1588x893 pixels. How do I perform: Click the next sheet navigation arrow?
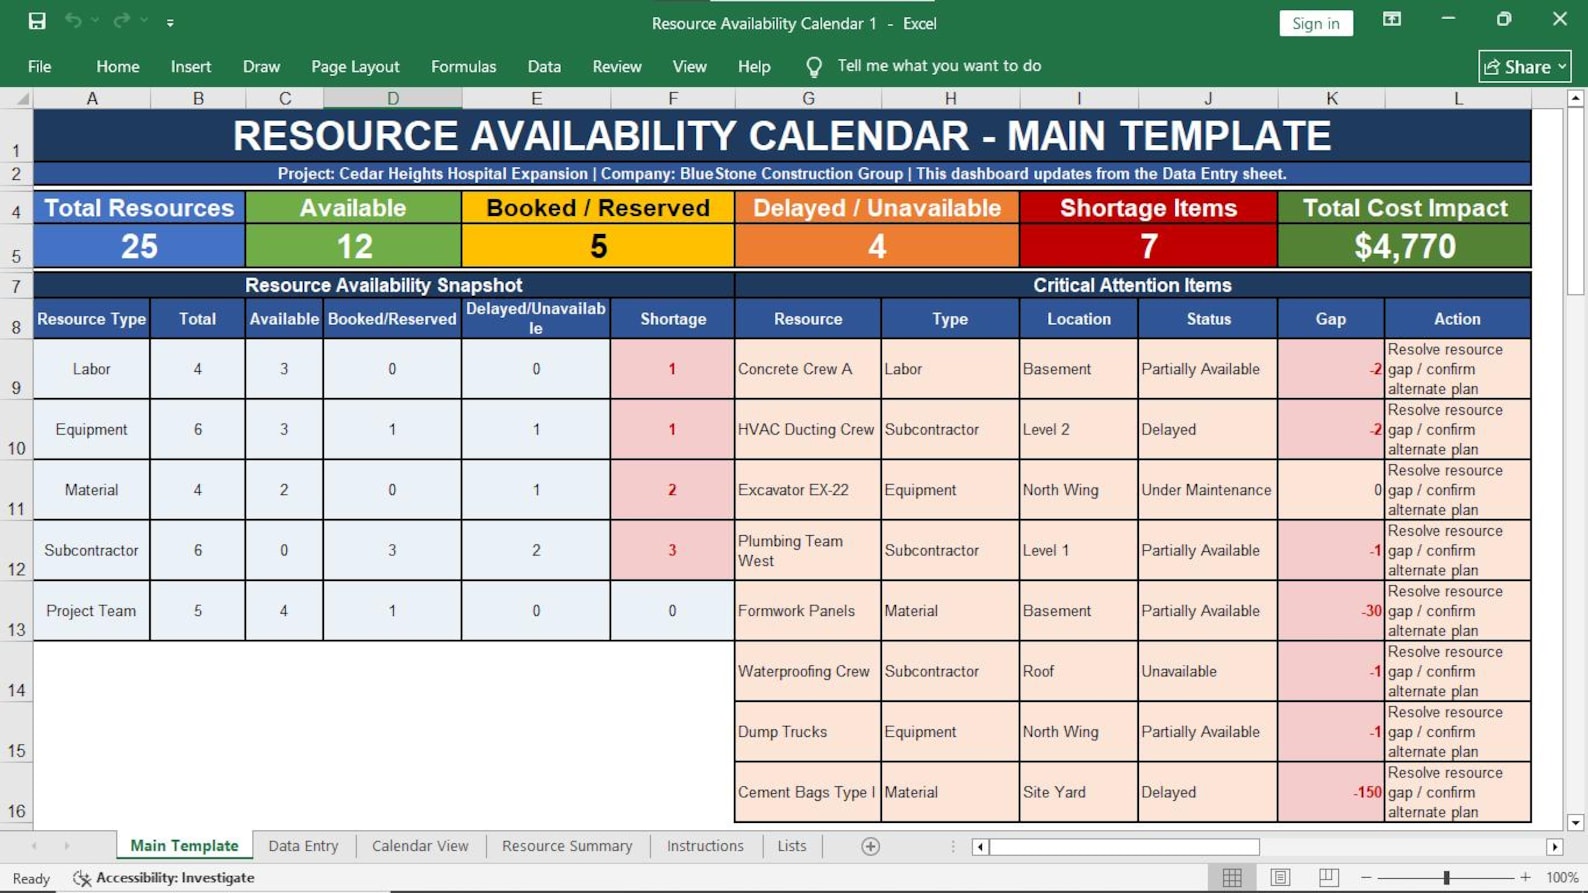[67, 846]
